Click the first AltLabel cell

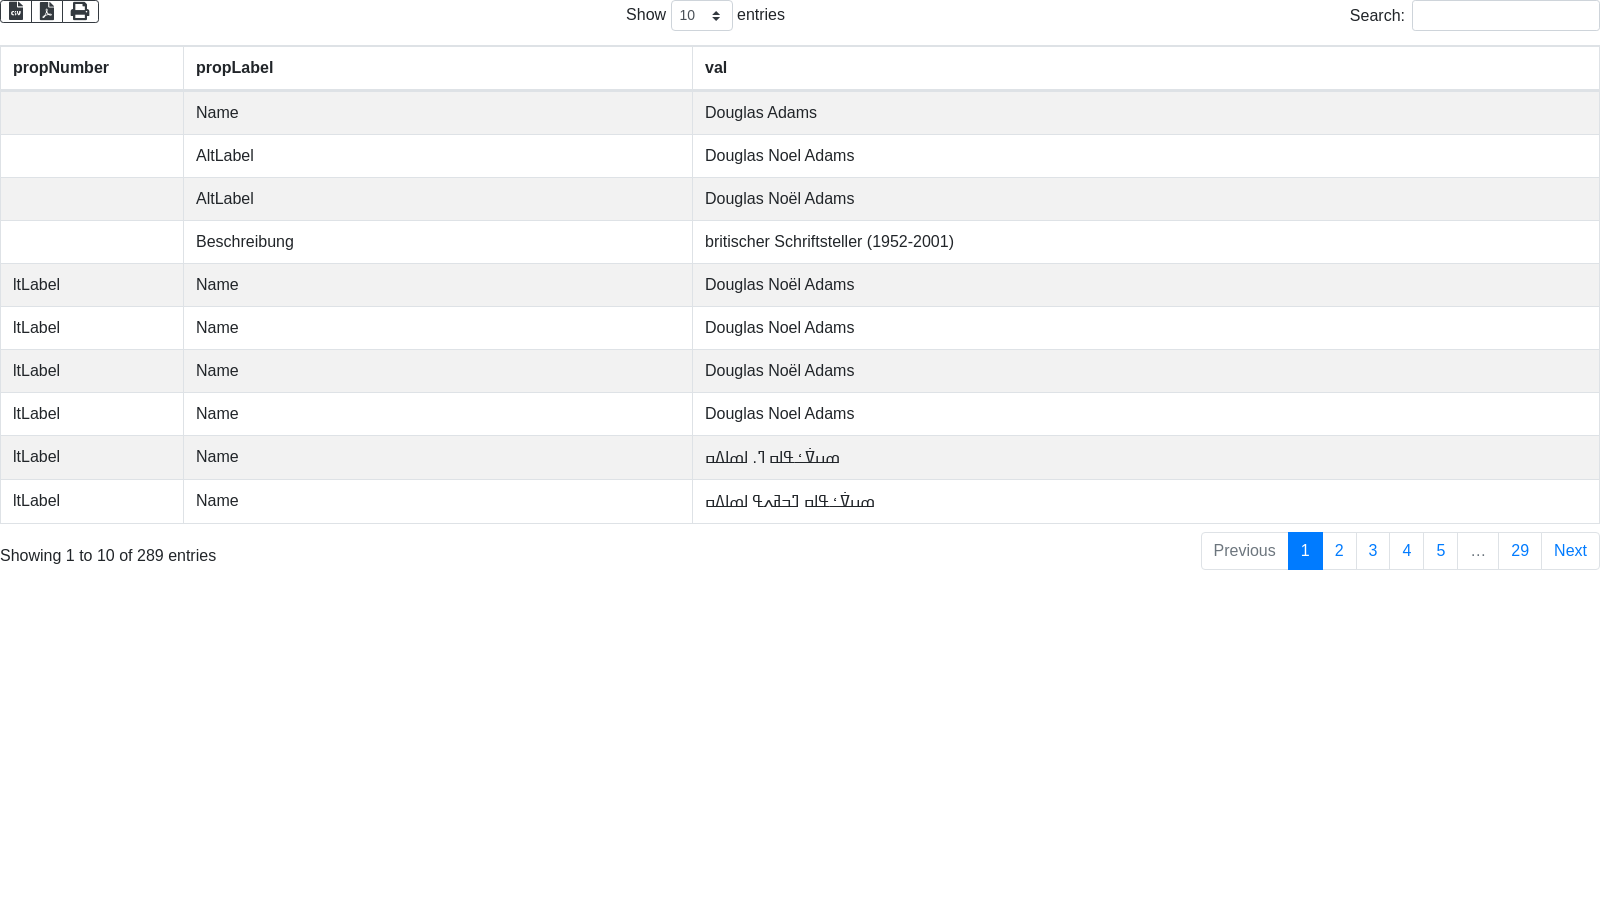click(x=225, y=156)
